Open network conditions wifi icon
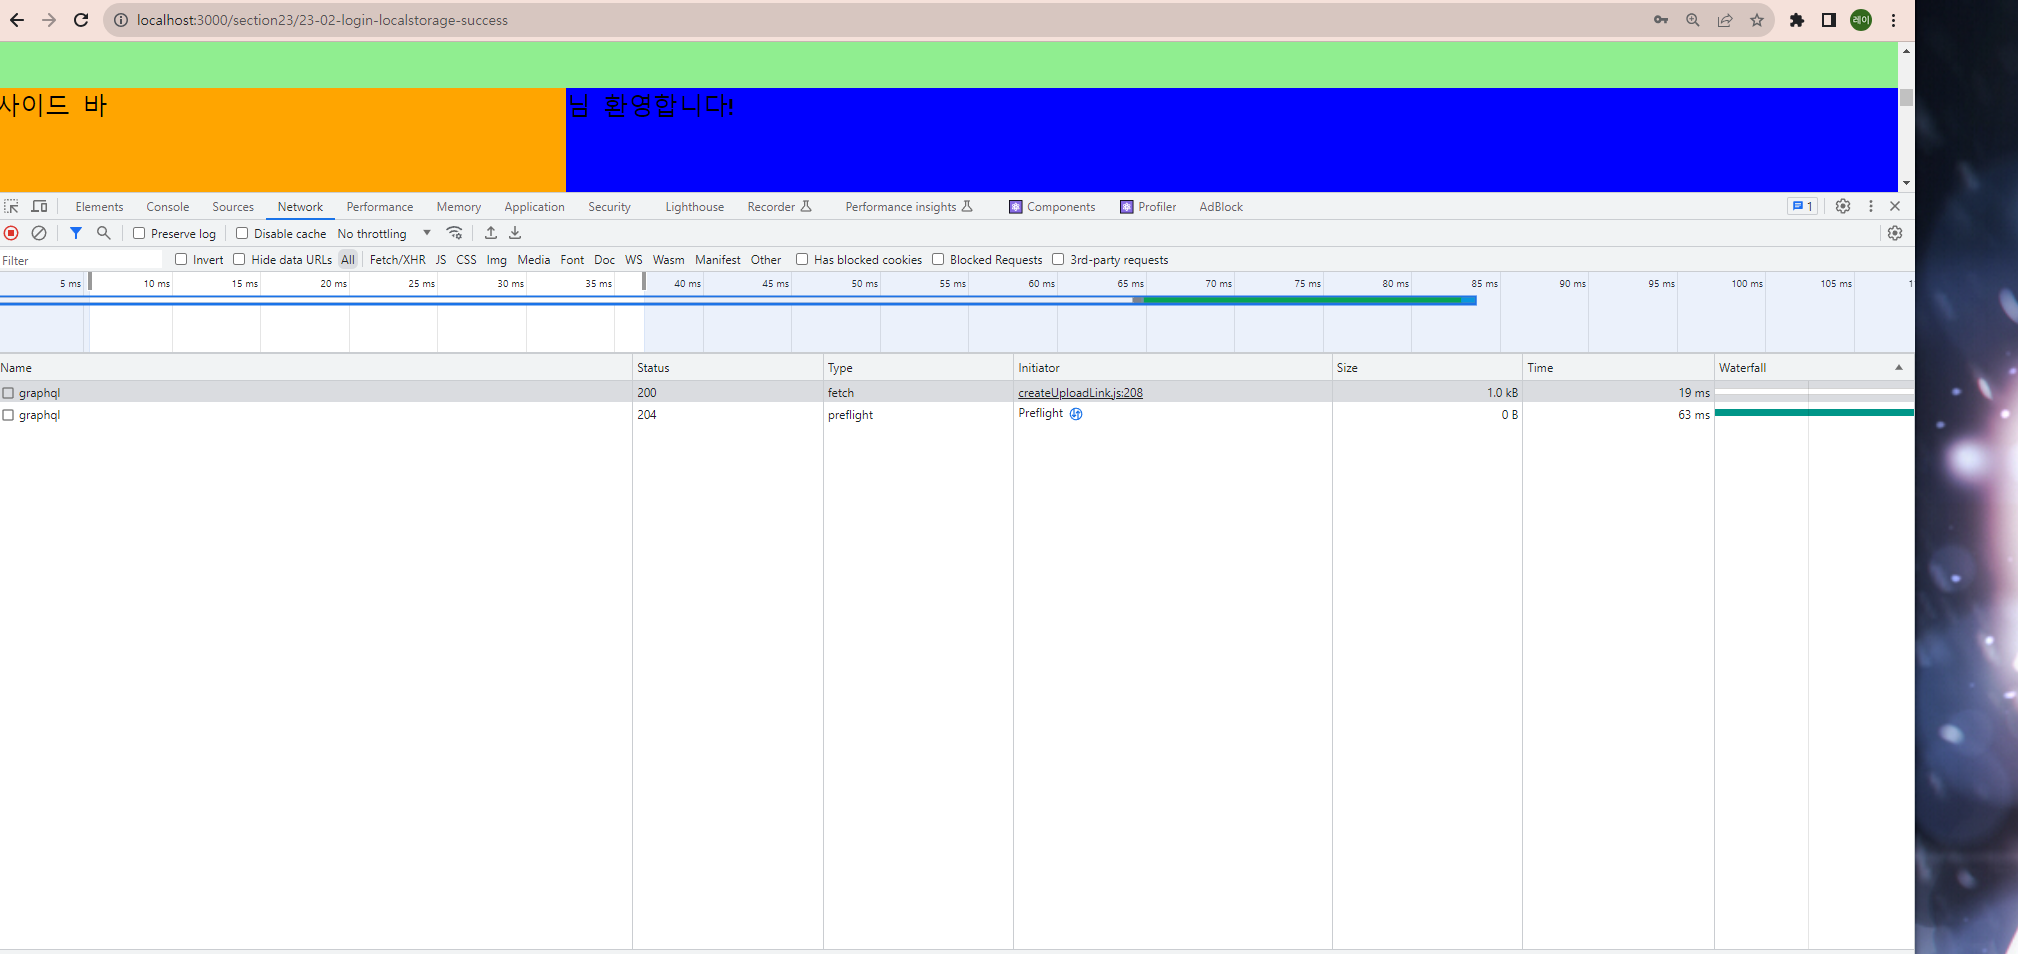The width and height of the screenshot is (2018, 954). [454, 233]
